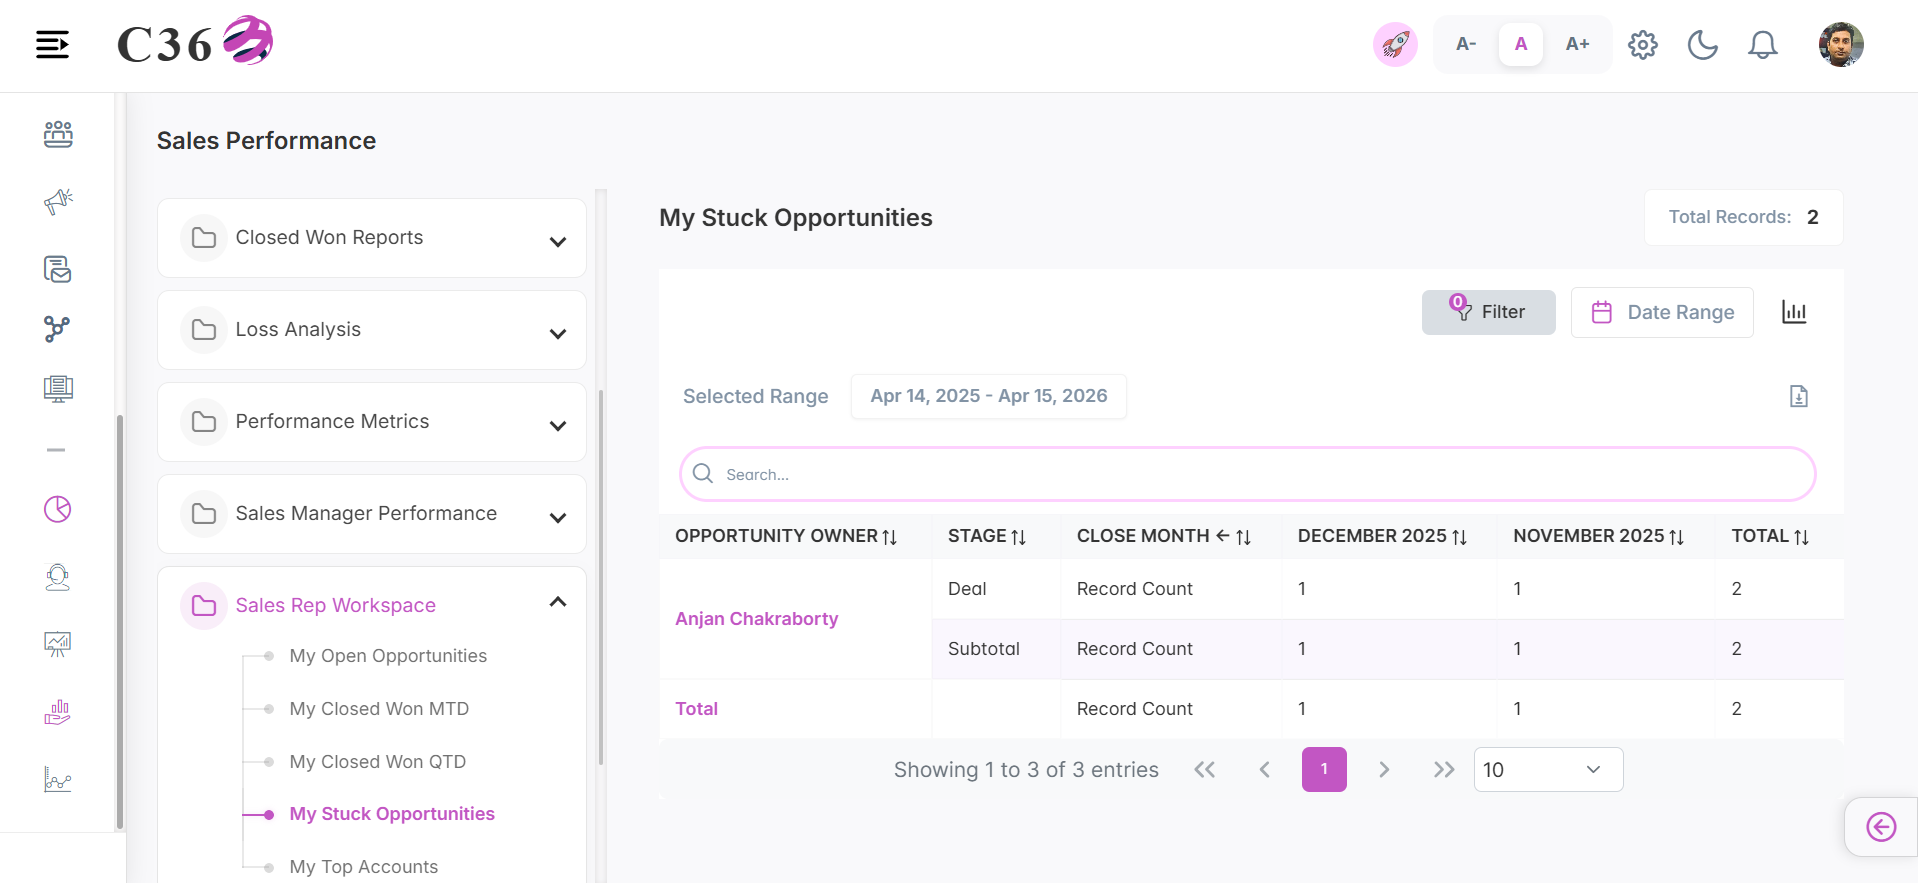Open the pie chart reports sidebar icon
The width and height of the screenshot is (1918, 883).
pos(58,509)
